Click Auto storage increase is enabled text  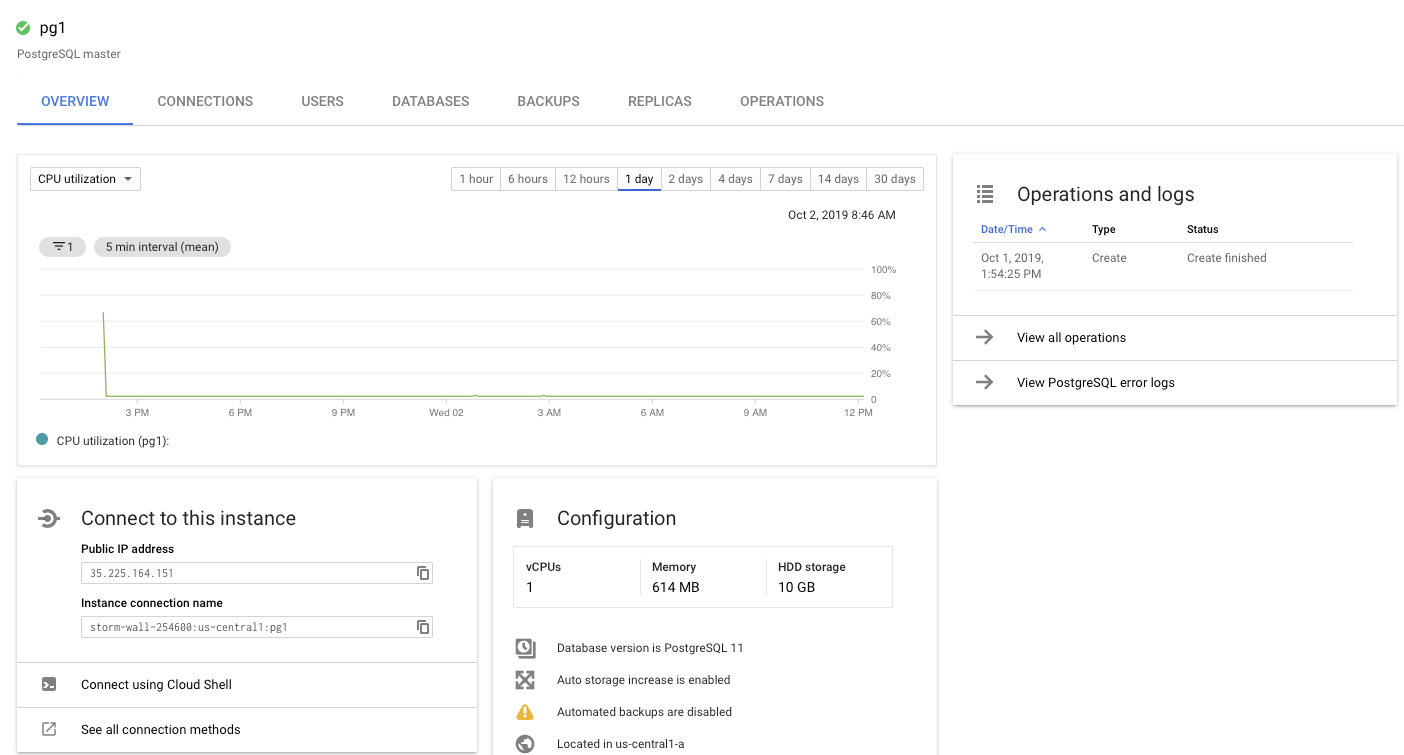coord(644,680)
